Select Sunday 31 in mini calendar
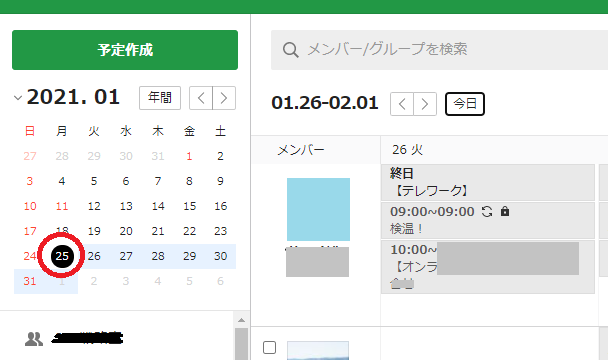 tap(30, 281)
